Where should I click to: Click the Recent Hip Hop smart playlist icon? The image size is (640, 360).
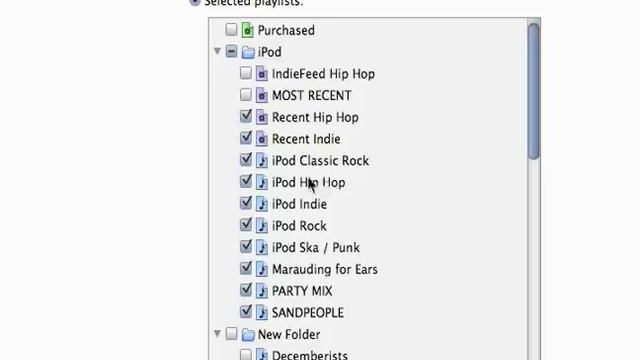262,118
